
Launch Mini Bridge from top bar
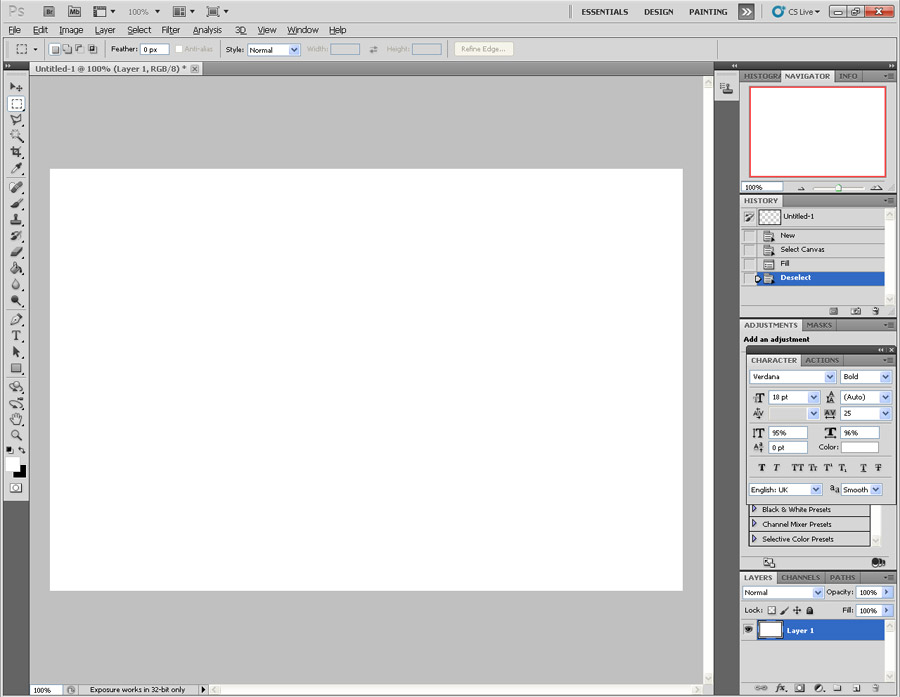point(74,11)
